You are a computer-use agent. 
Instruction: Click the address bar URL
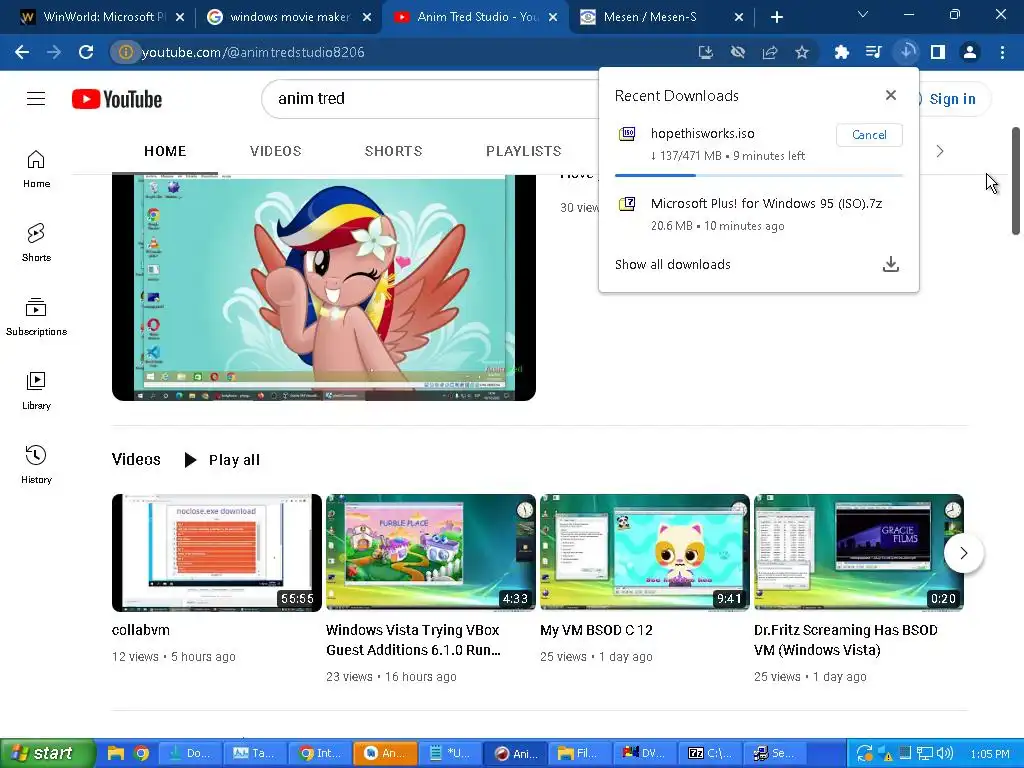(x=253, y=52)
